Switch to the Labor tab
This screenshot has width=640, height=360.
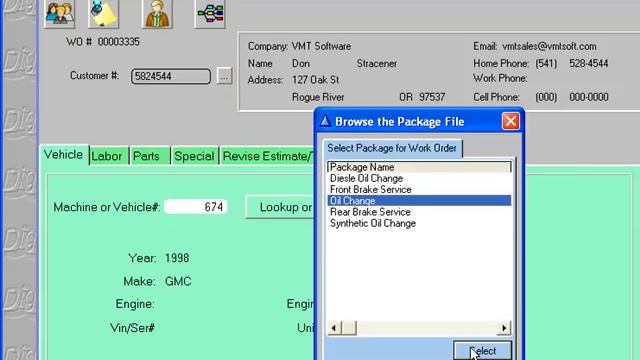coord(107,156)
